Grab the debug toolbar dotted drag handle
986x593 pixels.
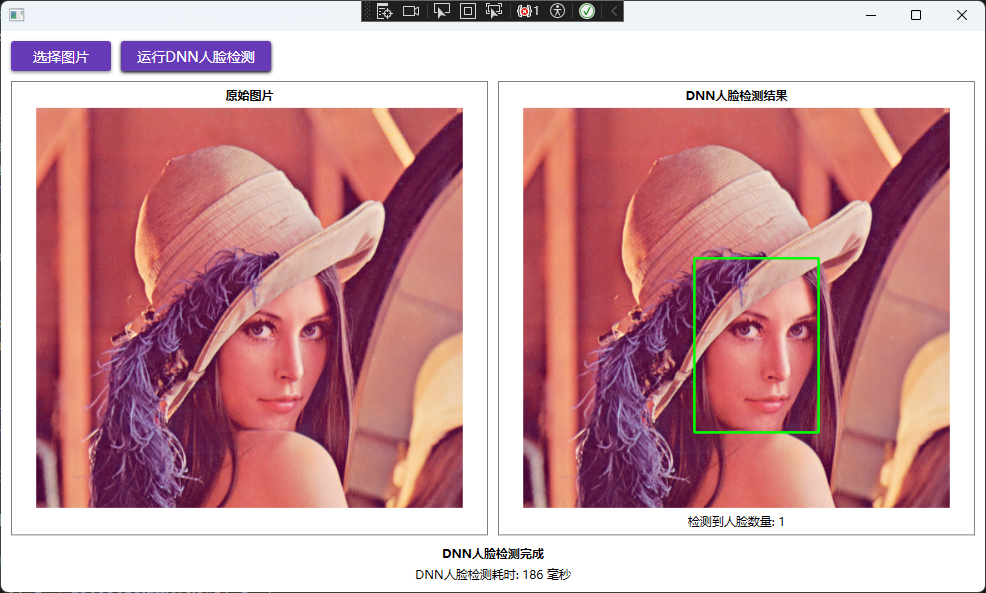click(368, 11)
